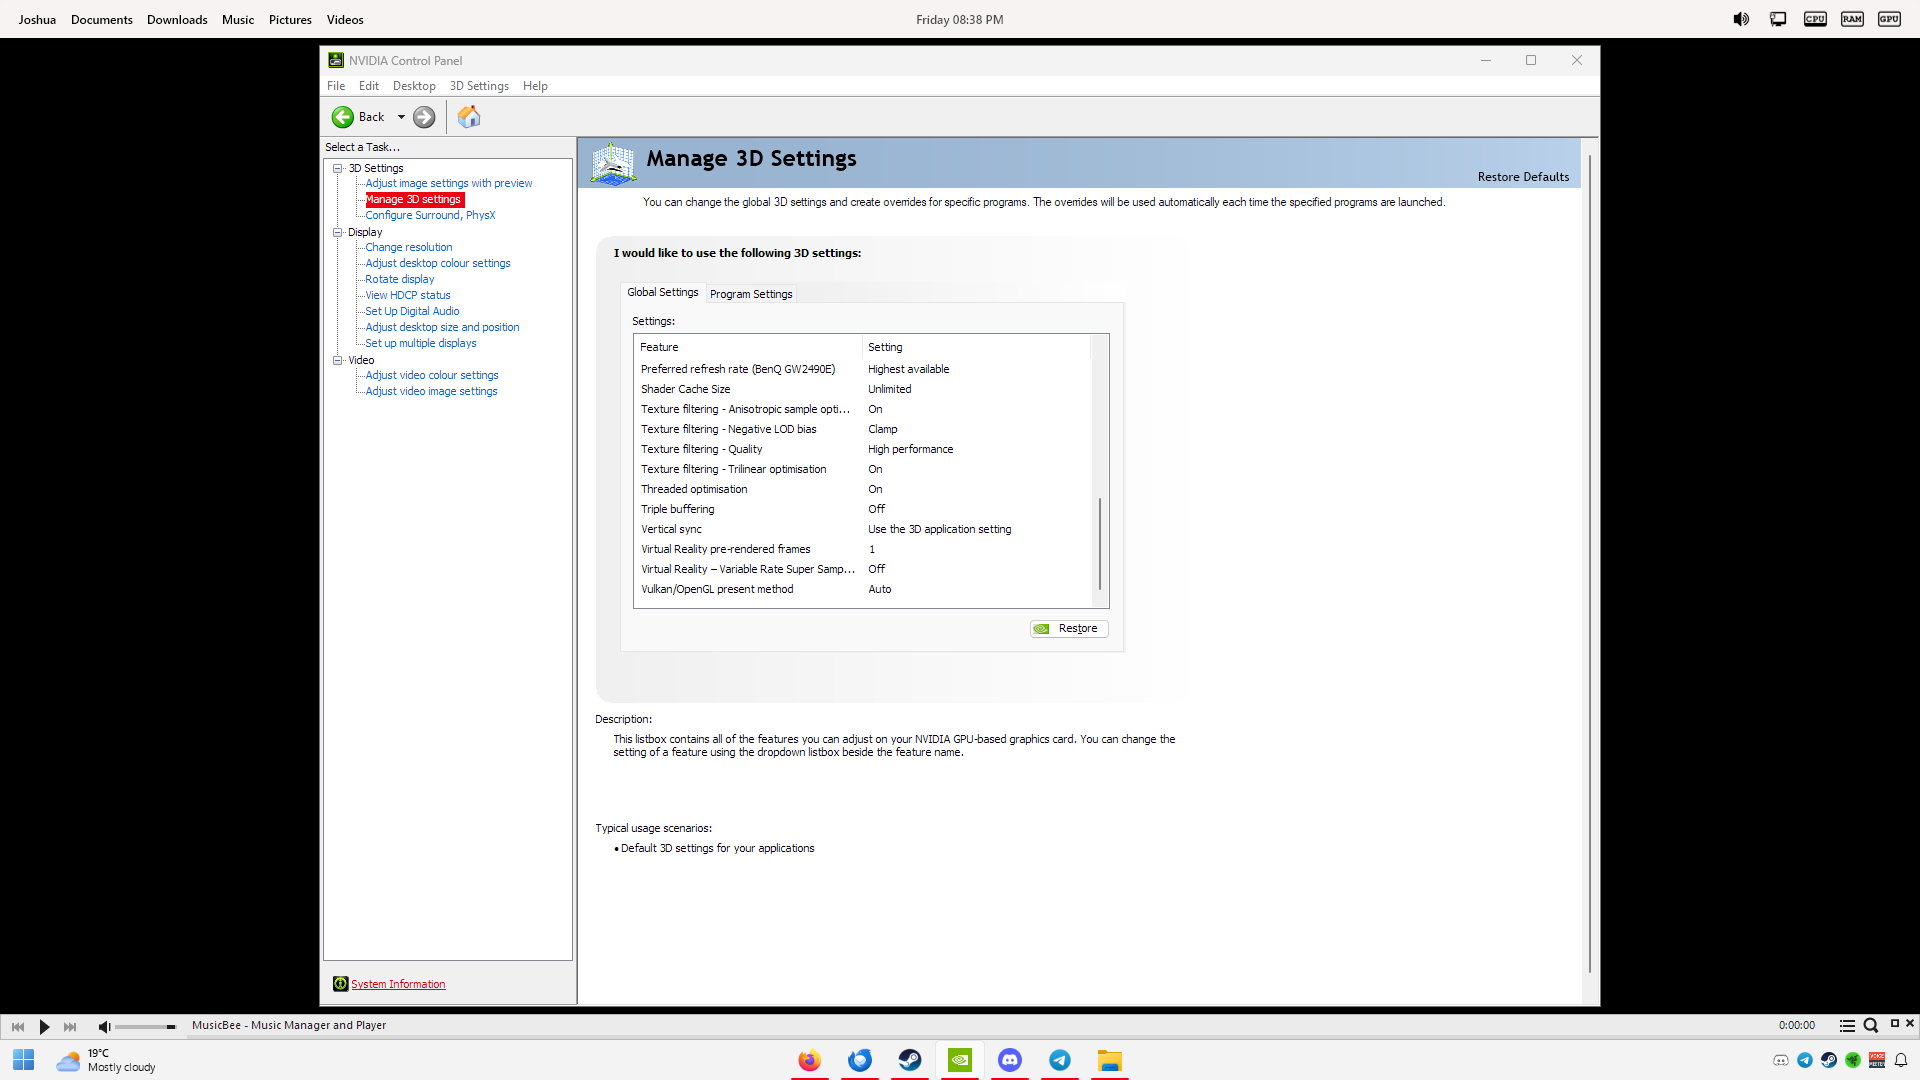Open the weather widget

(106, 1060)
